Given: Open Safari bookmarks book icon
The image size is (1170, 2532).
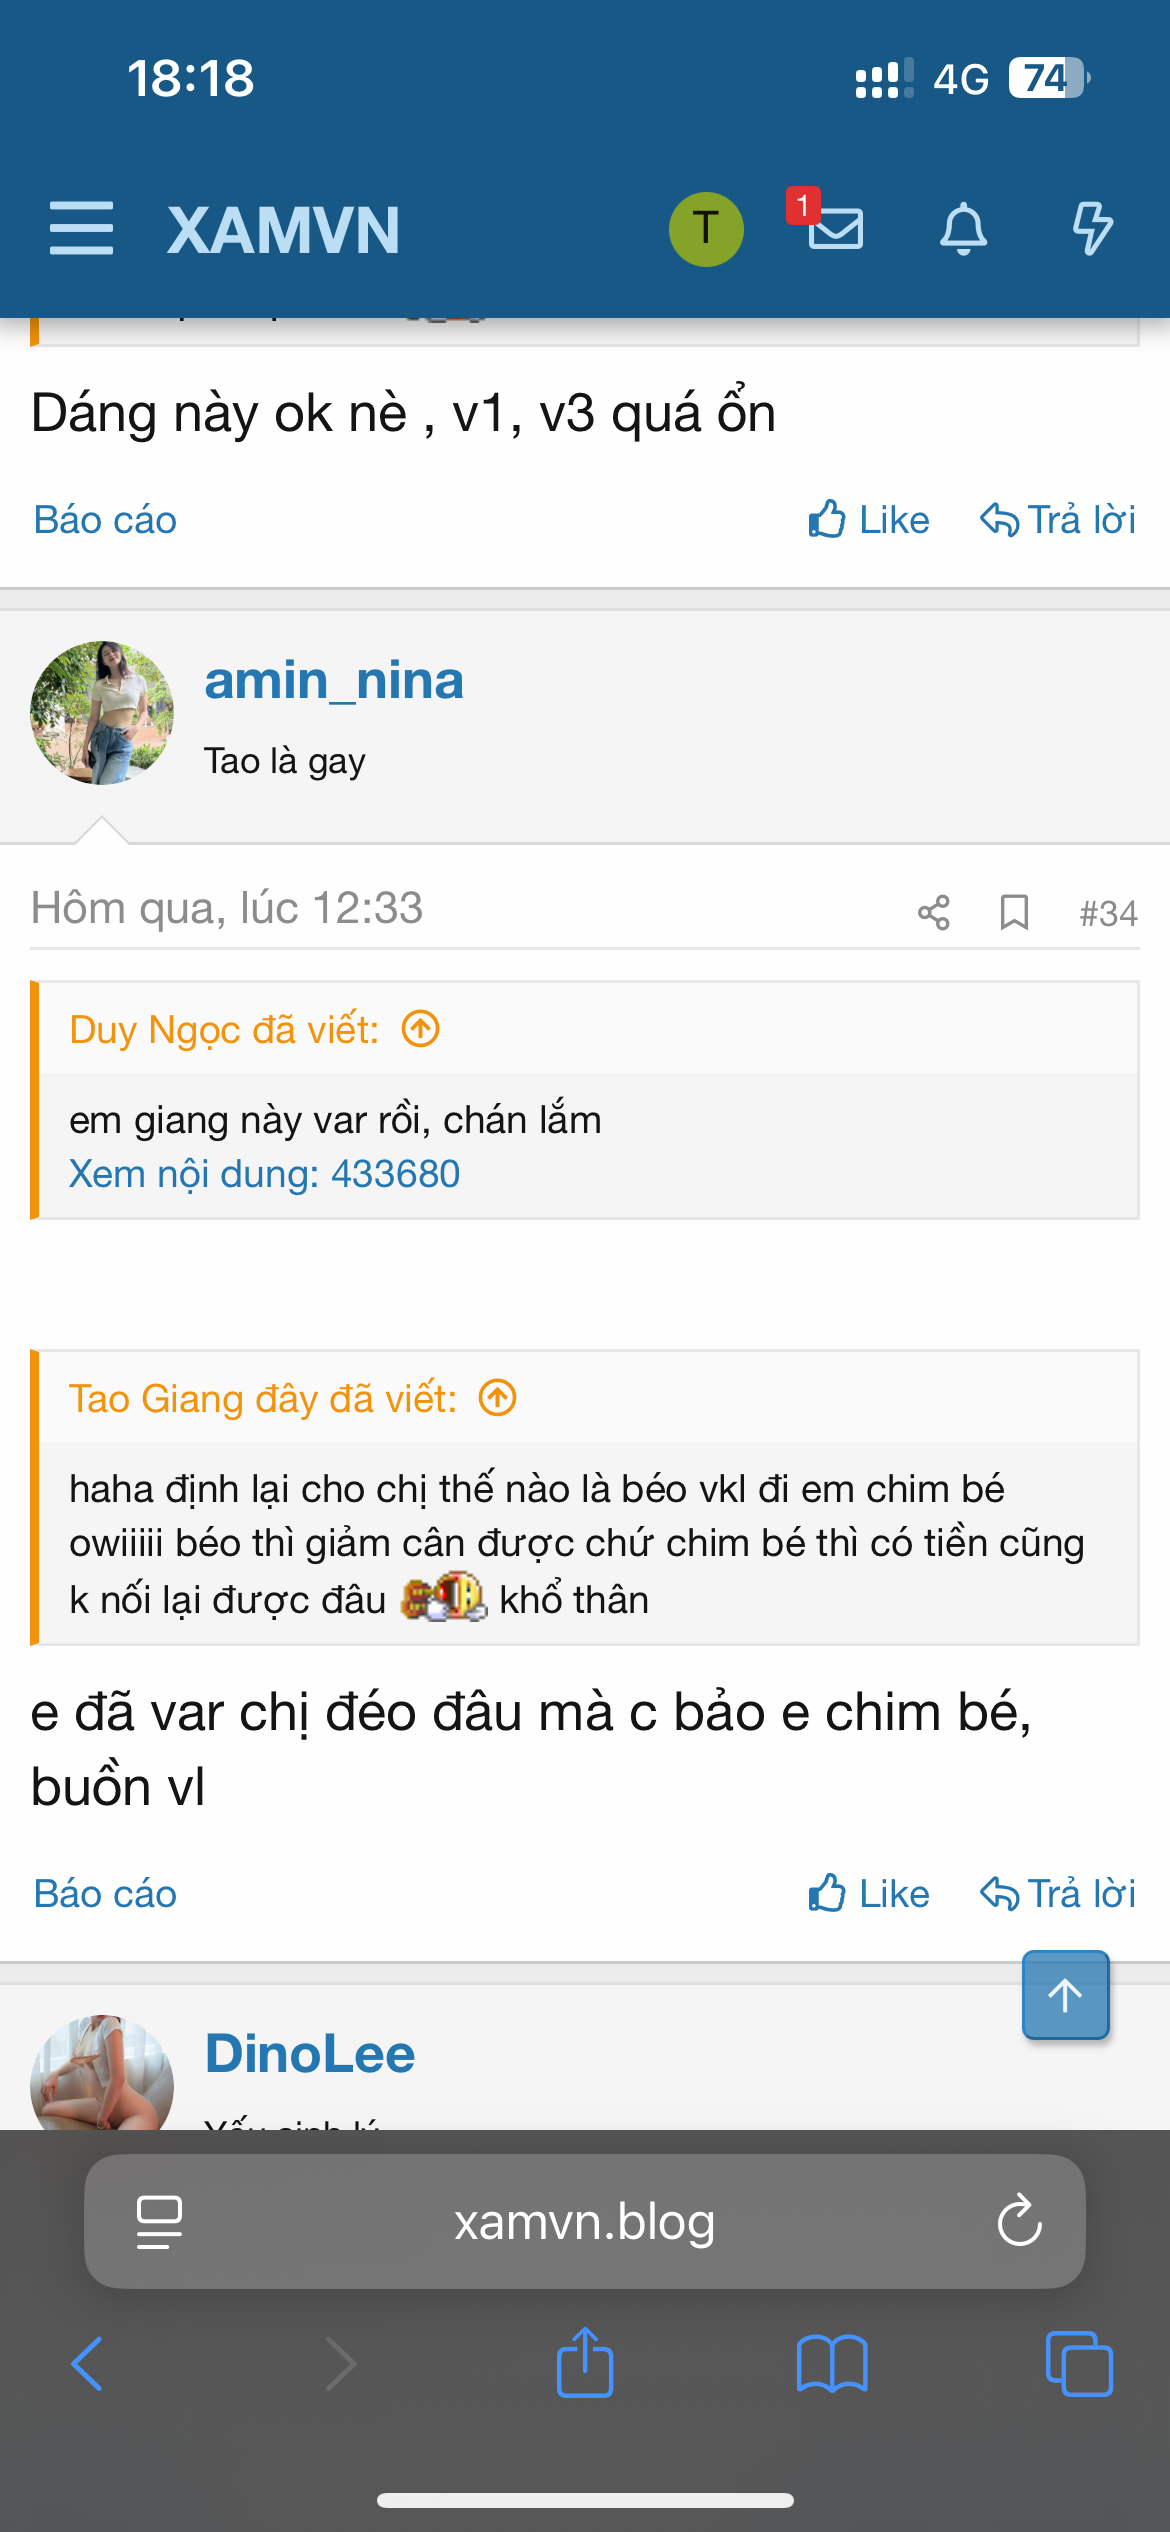Looking at the screenshot, I should tap(832, 2364).
